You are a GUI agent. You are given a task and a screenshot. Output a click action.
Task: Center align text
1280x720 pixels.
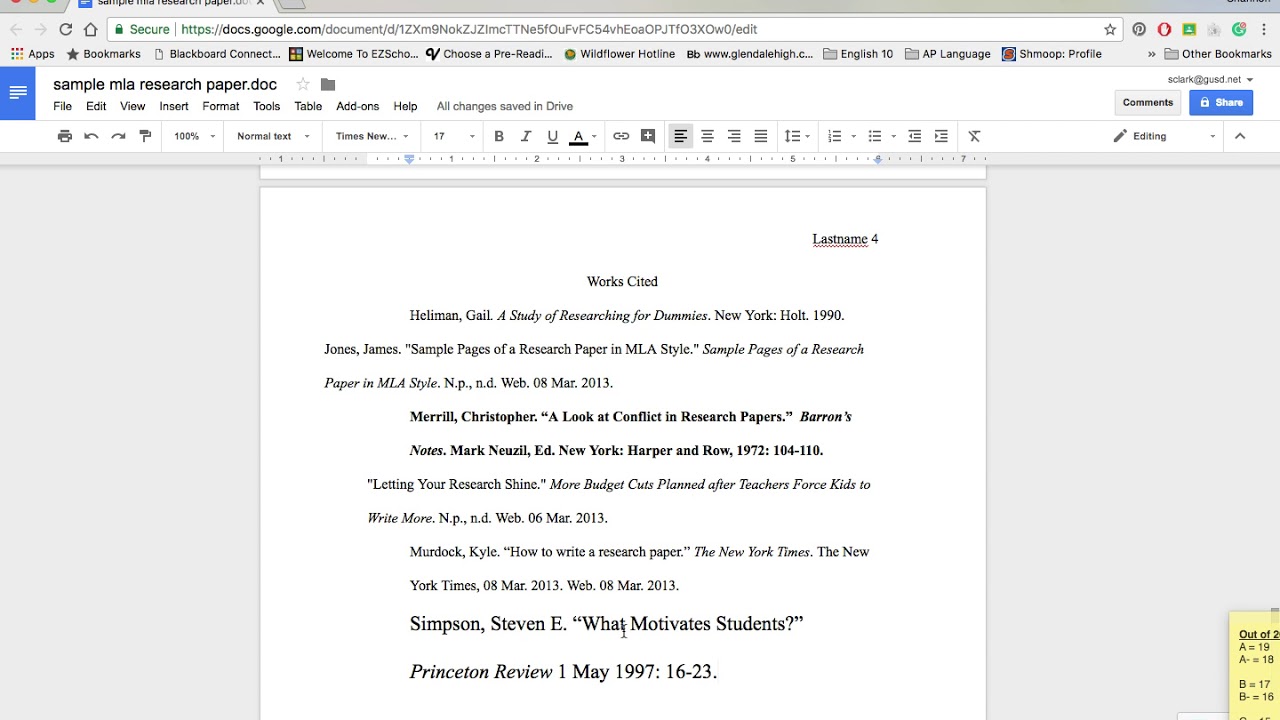pos(707,136)
